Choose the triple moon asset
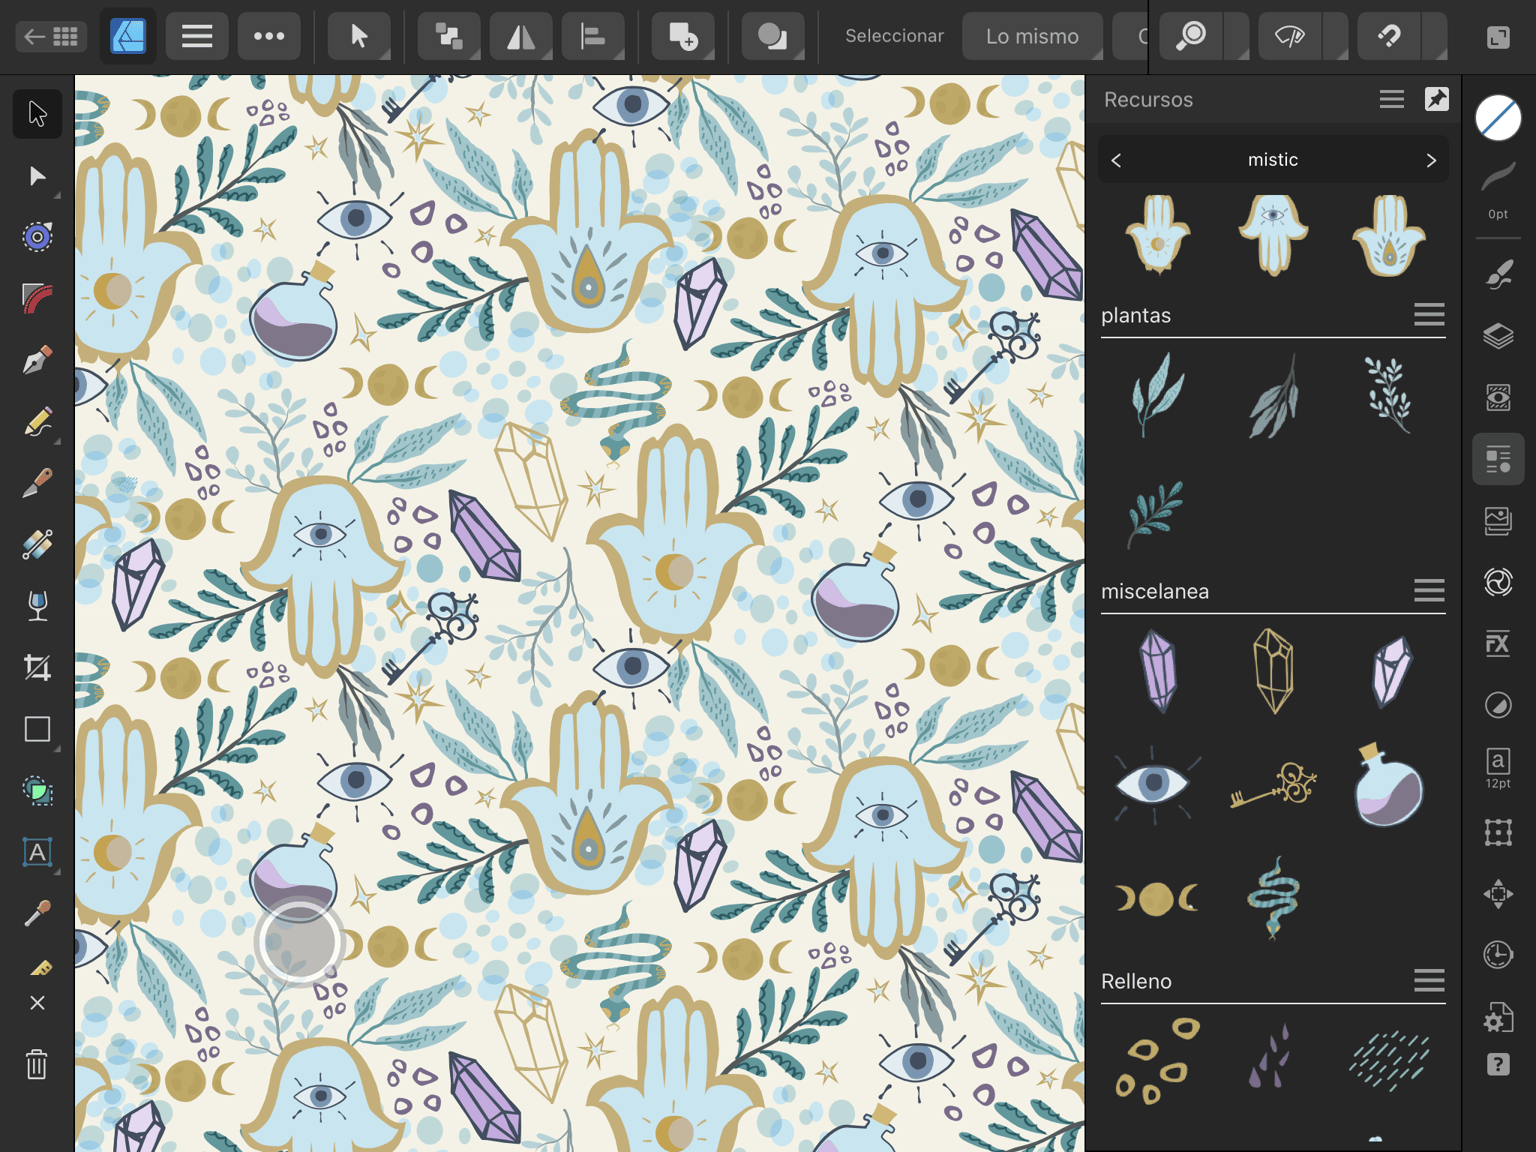The width and height of the screenshot is (1536, 1152). pos(1158,899)
